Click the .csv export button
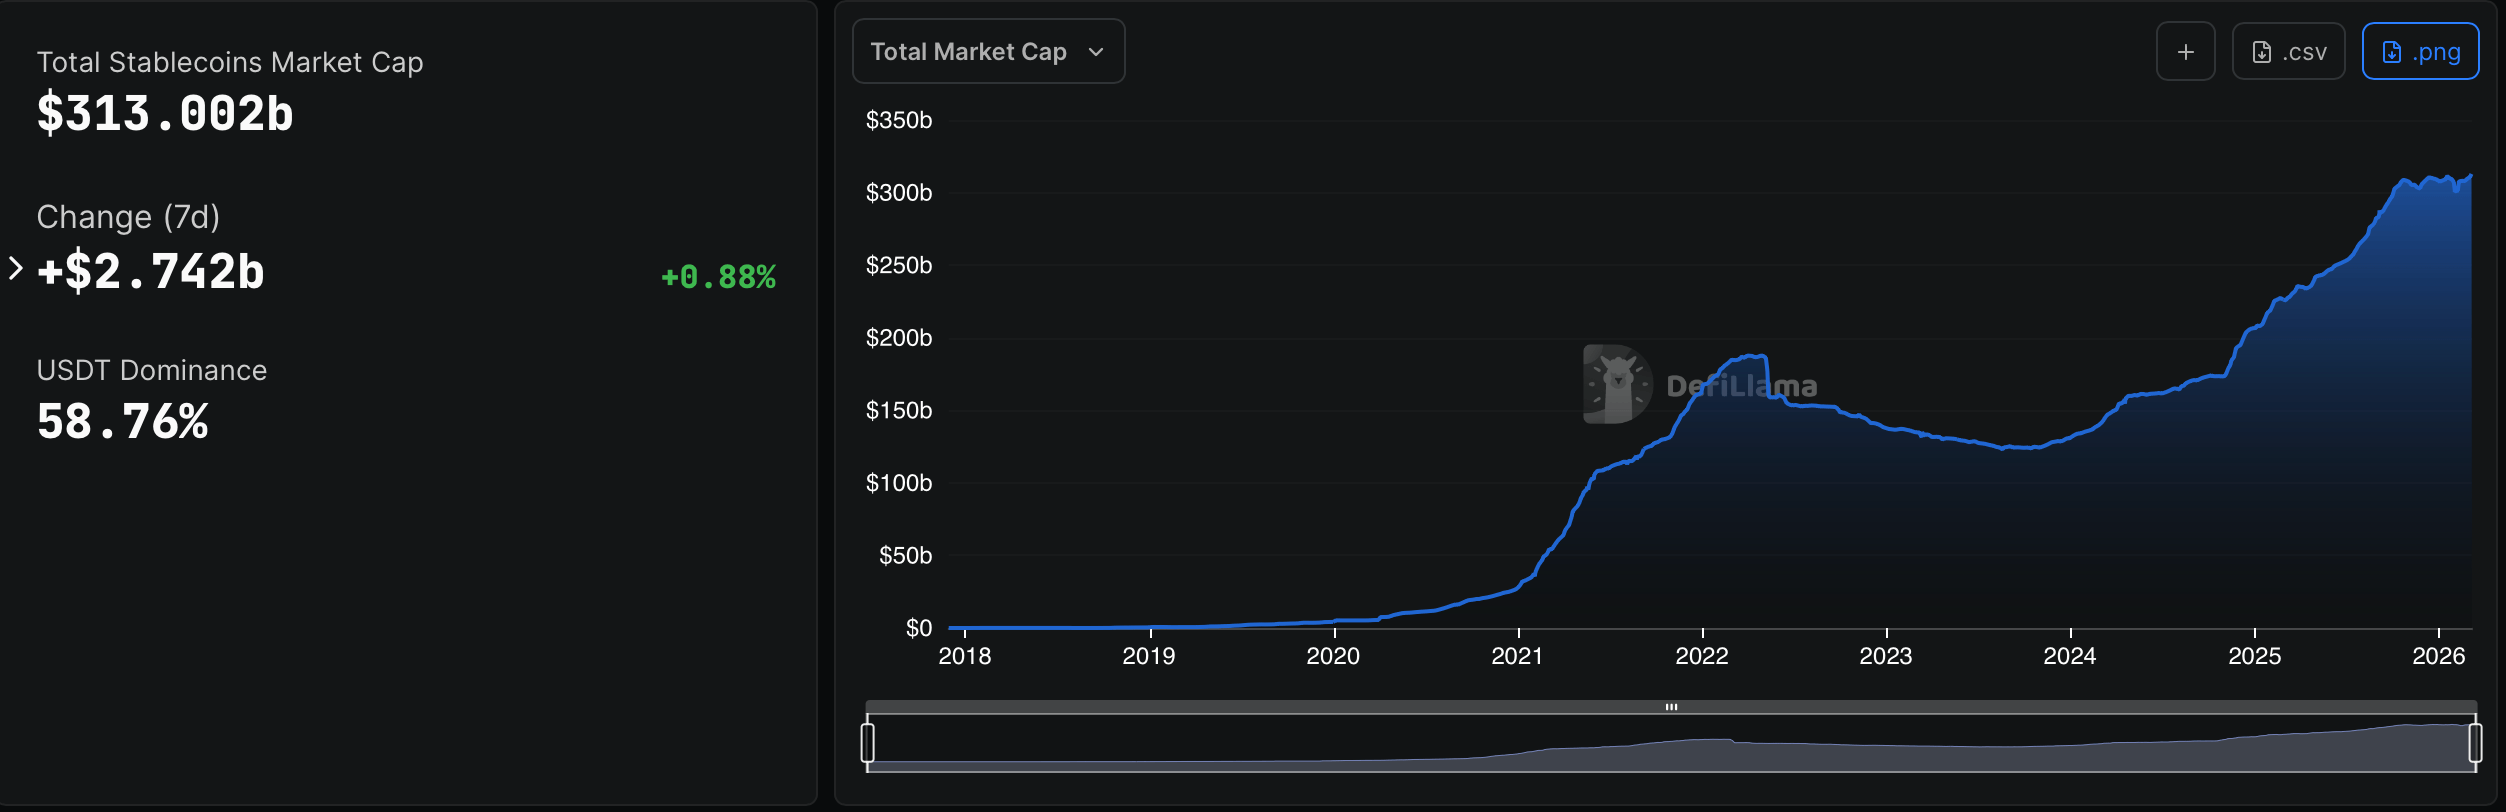Viewport: 2506px width, 812px height. [x=2288, y=50]
